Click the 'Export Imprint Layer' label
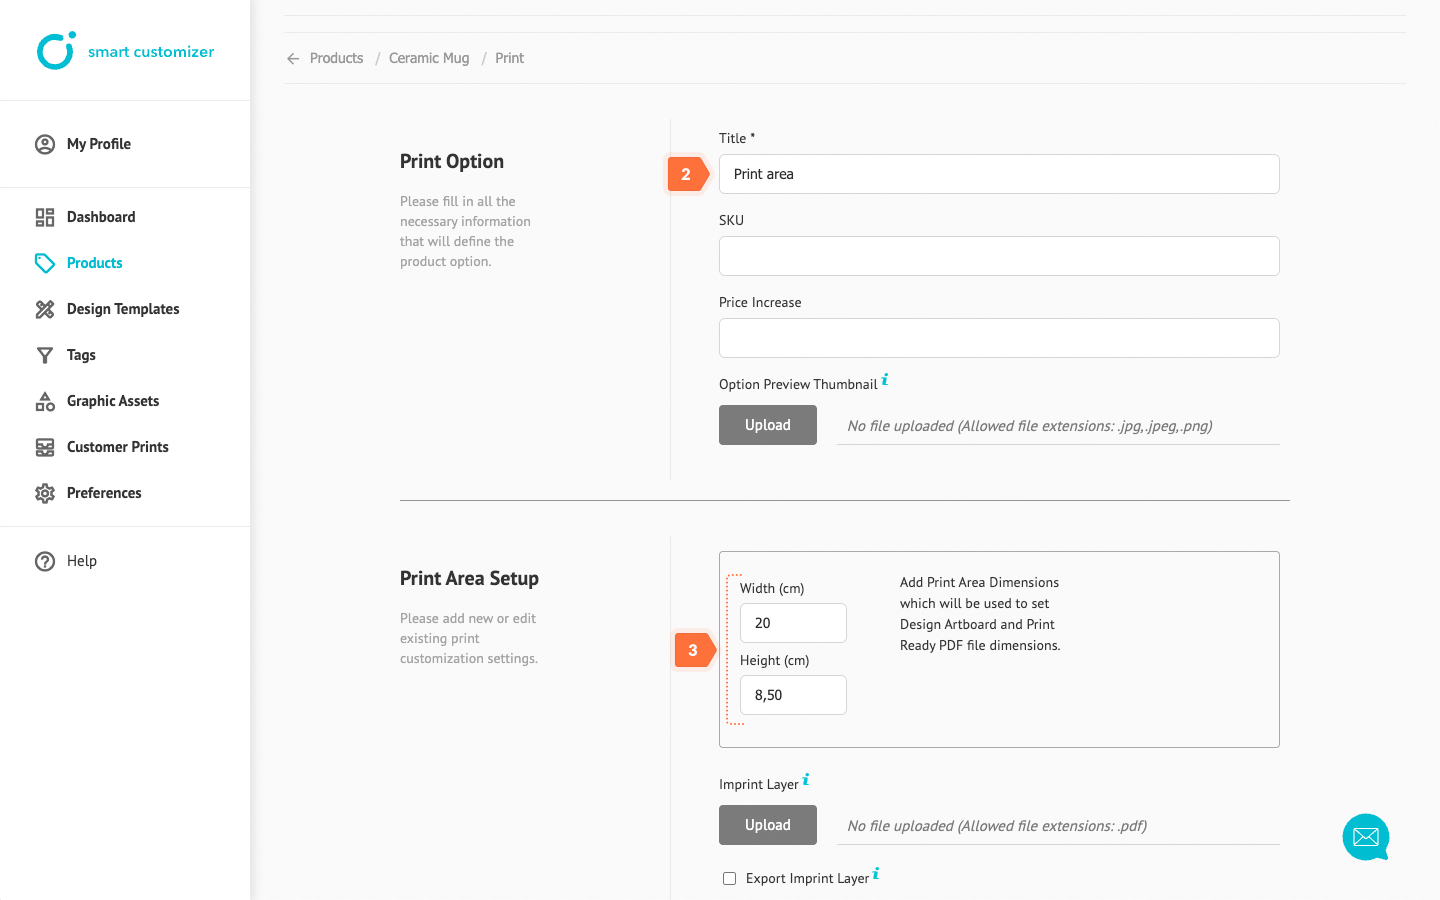Screen dimensions: 1440x900 pos(807,879)
